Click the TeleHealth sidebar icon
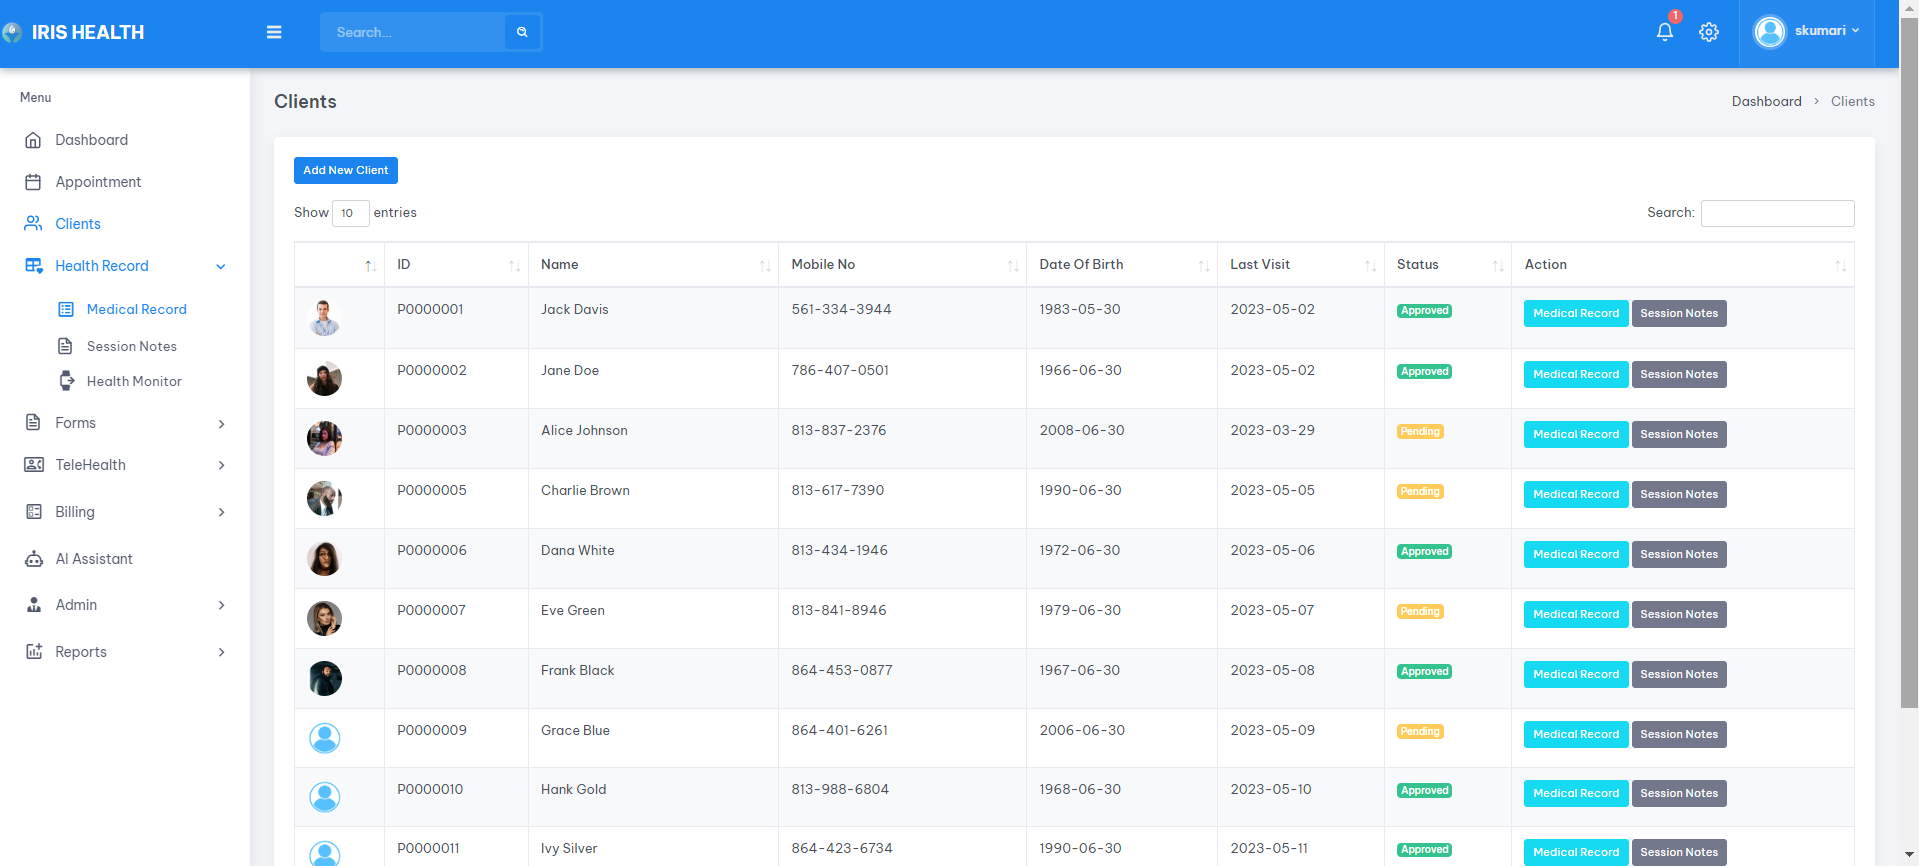 [34, 465]
